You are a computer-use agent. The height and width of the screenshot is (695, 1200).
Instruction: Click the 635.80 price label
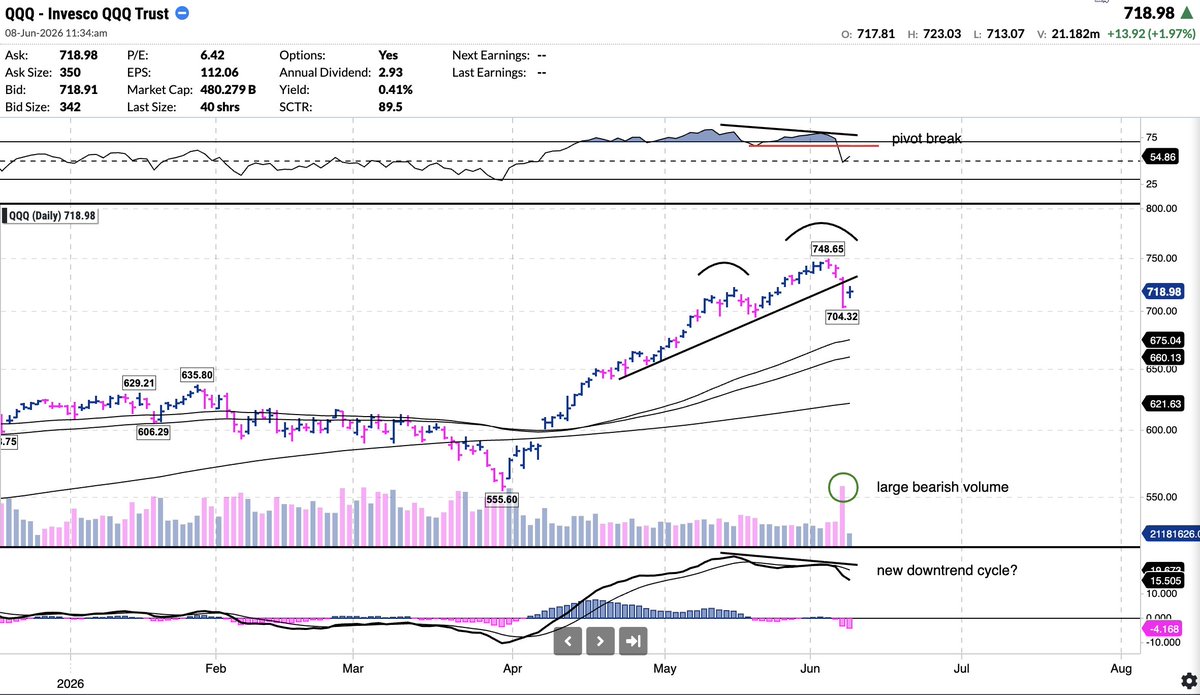click(x=196, y=376)
